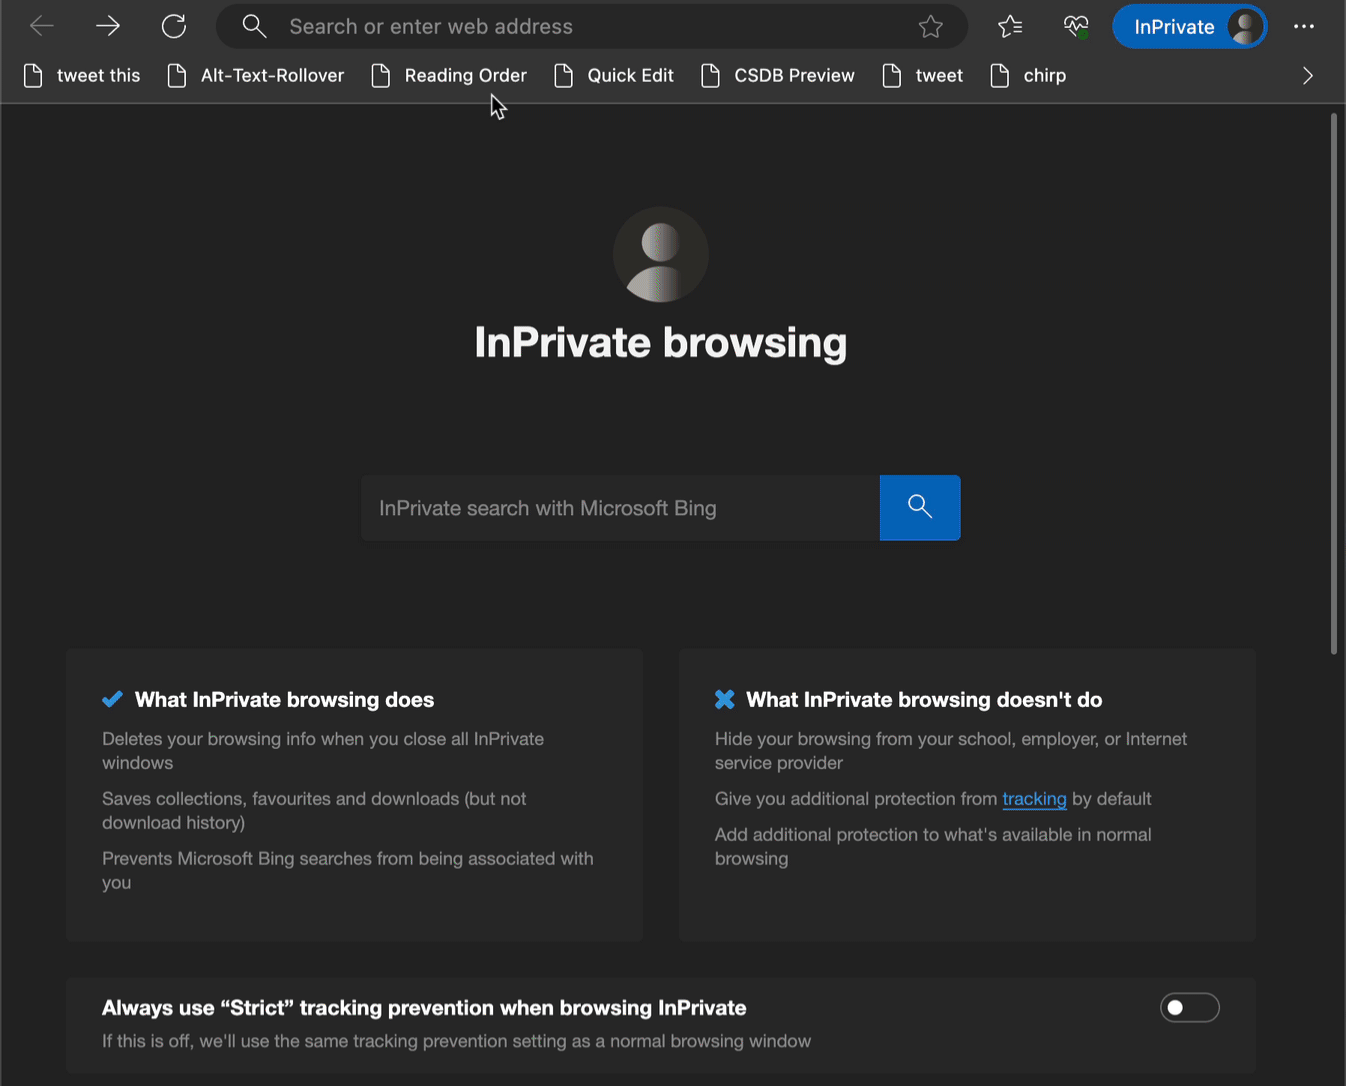
Task: Open the Alt-Text-Rollover bookmark
Action: [256, 76]
